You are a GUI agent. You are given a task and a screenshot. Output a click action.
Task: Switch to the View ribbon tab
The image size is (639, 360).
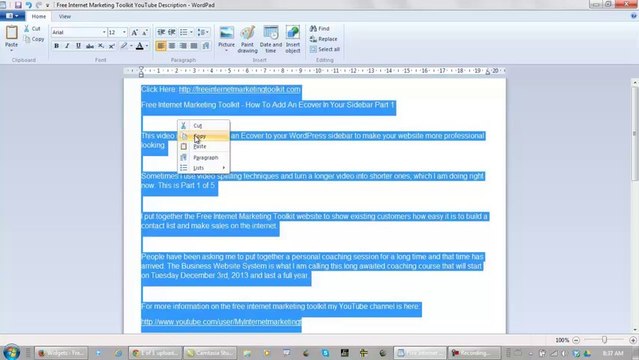pyautogui.click(x=65, y=16)
